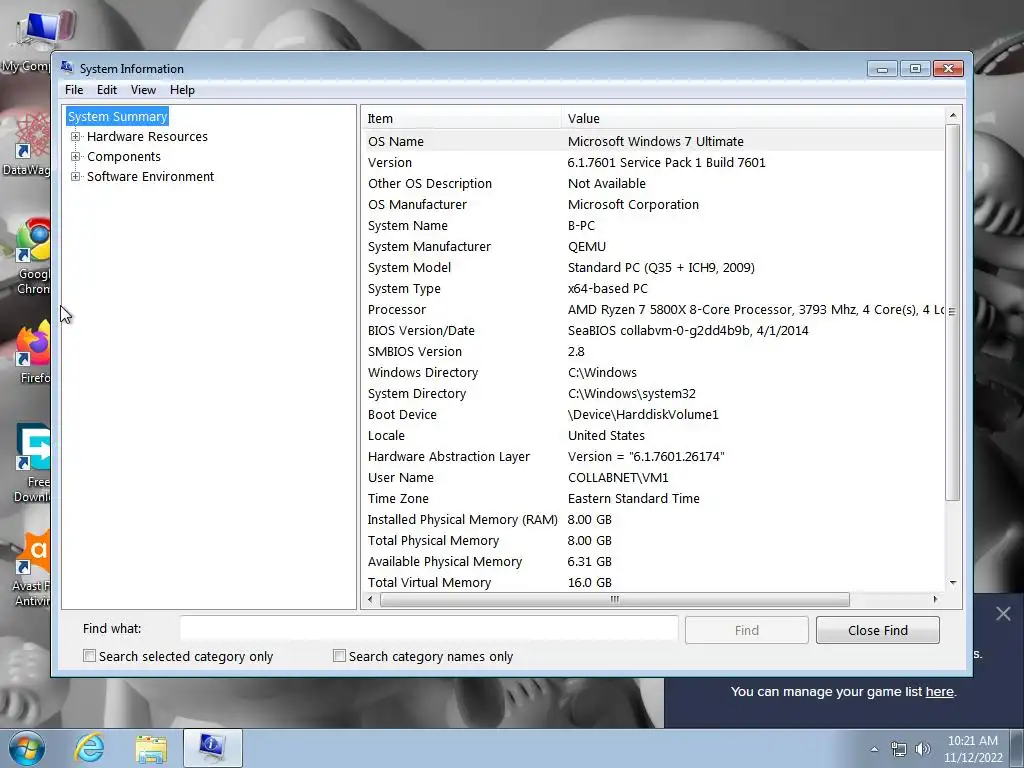Select the Time Zone row
1024x768 pixels.
pyautogui.click(x=653, y=498)
